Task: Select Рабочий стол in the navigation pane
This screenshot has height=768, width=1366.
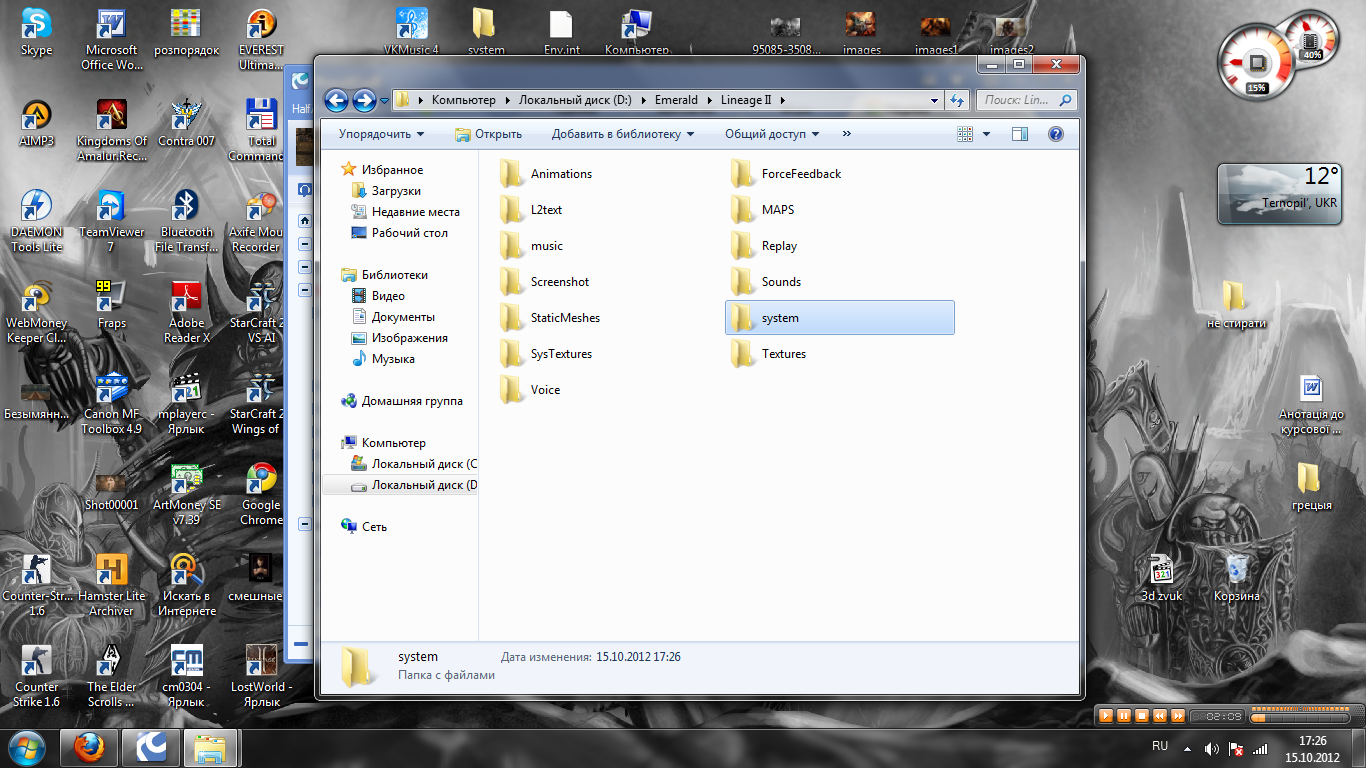Action: 399,233
